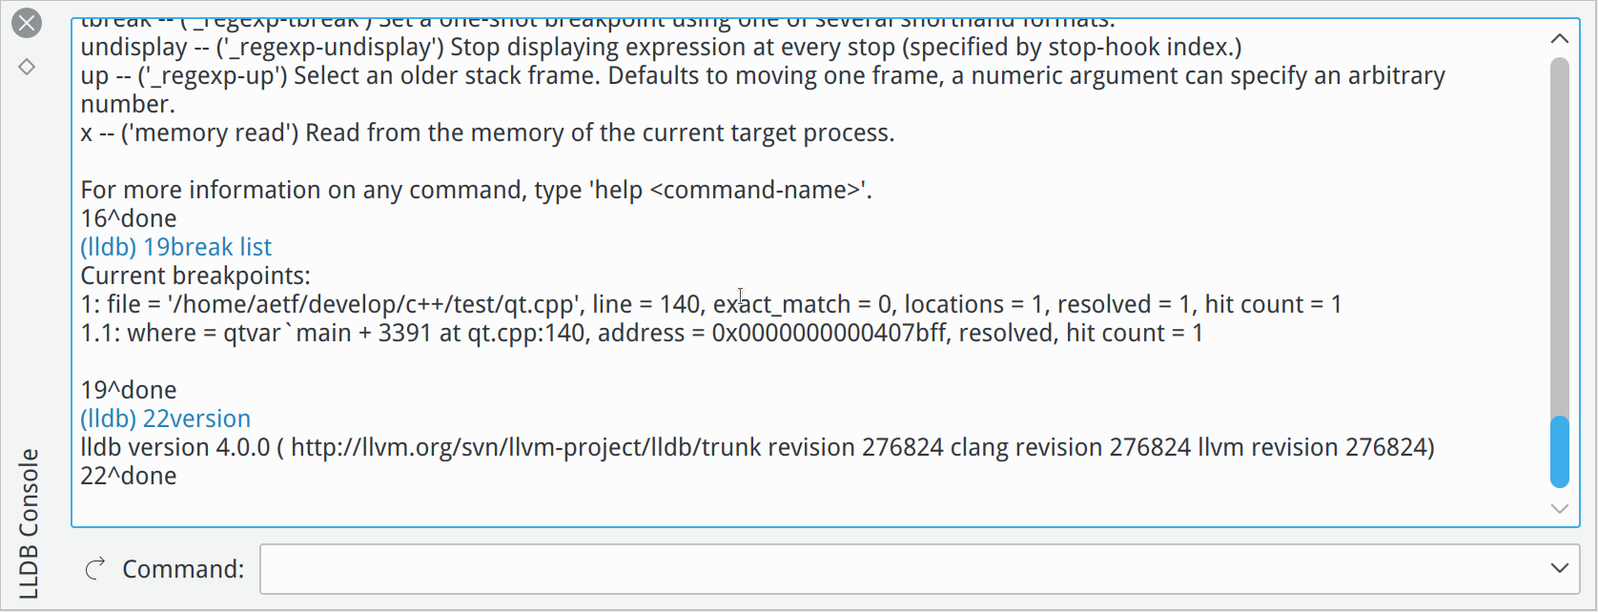Click the "(lldb) 19break list" command line
Screen dimensions: 1598x612
click(x=176, y=247)
